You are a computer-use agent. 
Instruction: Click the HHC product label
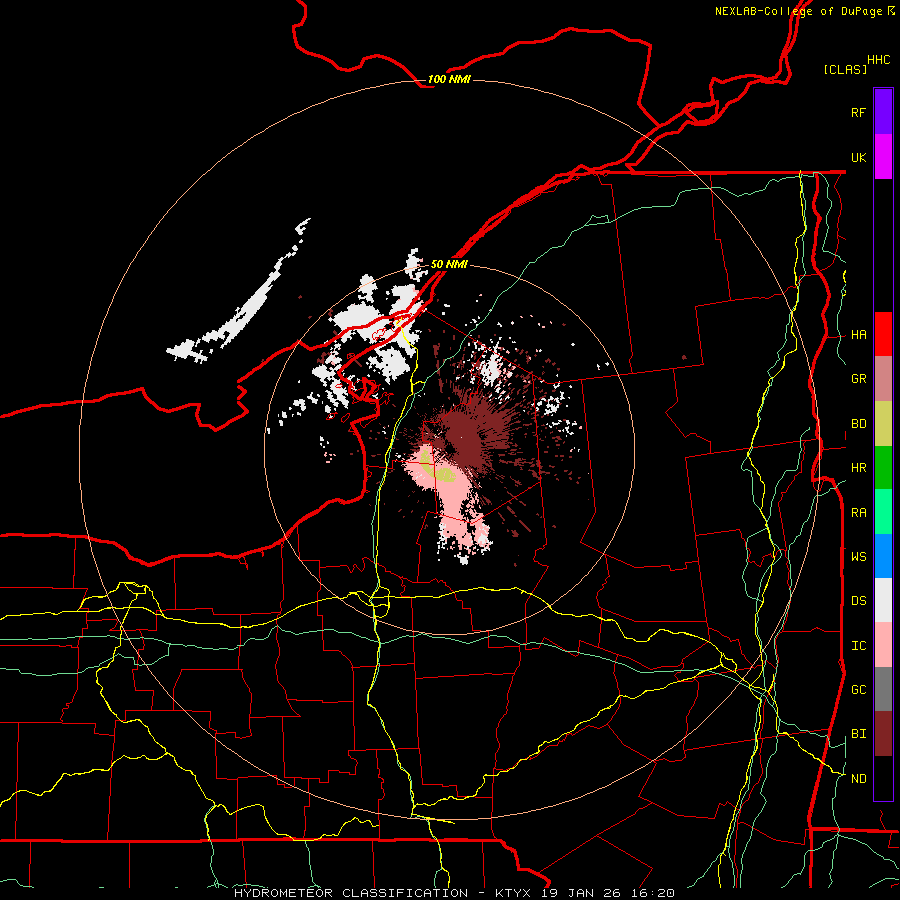pos(878,60)
